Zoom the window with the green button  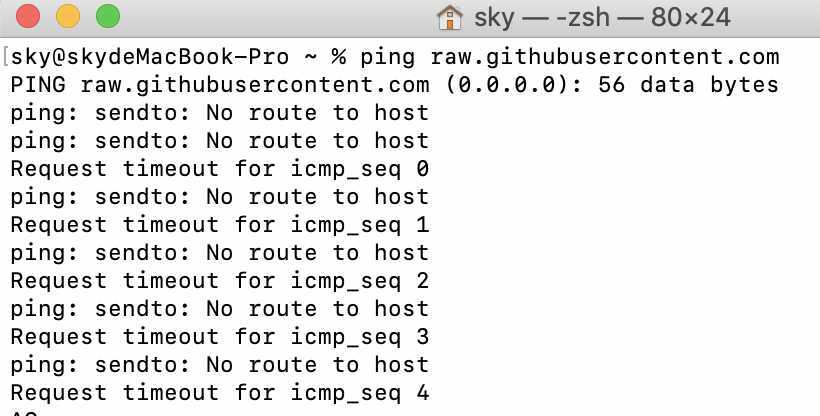(x=106, y=17)
